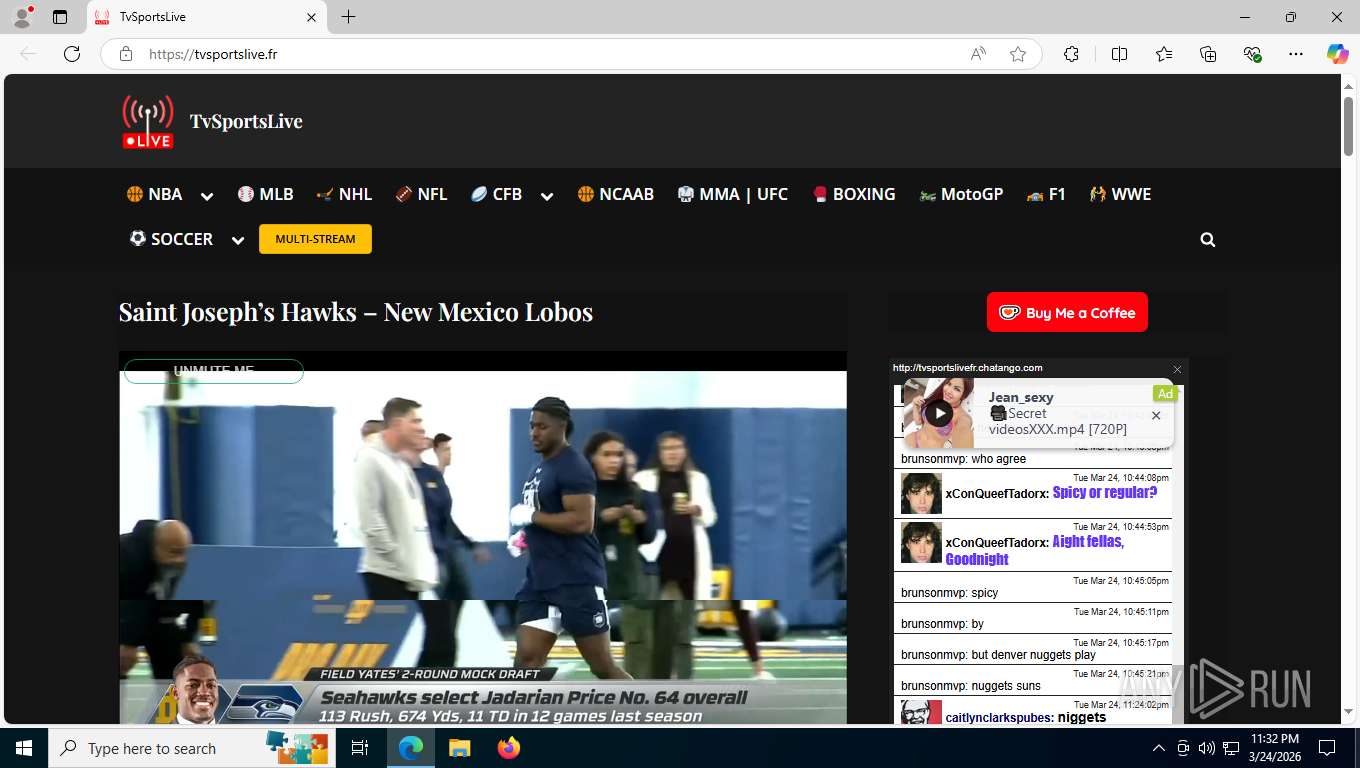Open the CFB menu item

click(496, 194)
